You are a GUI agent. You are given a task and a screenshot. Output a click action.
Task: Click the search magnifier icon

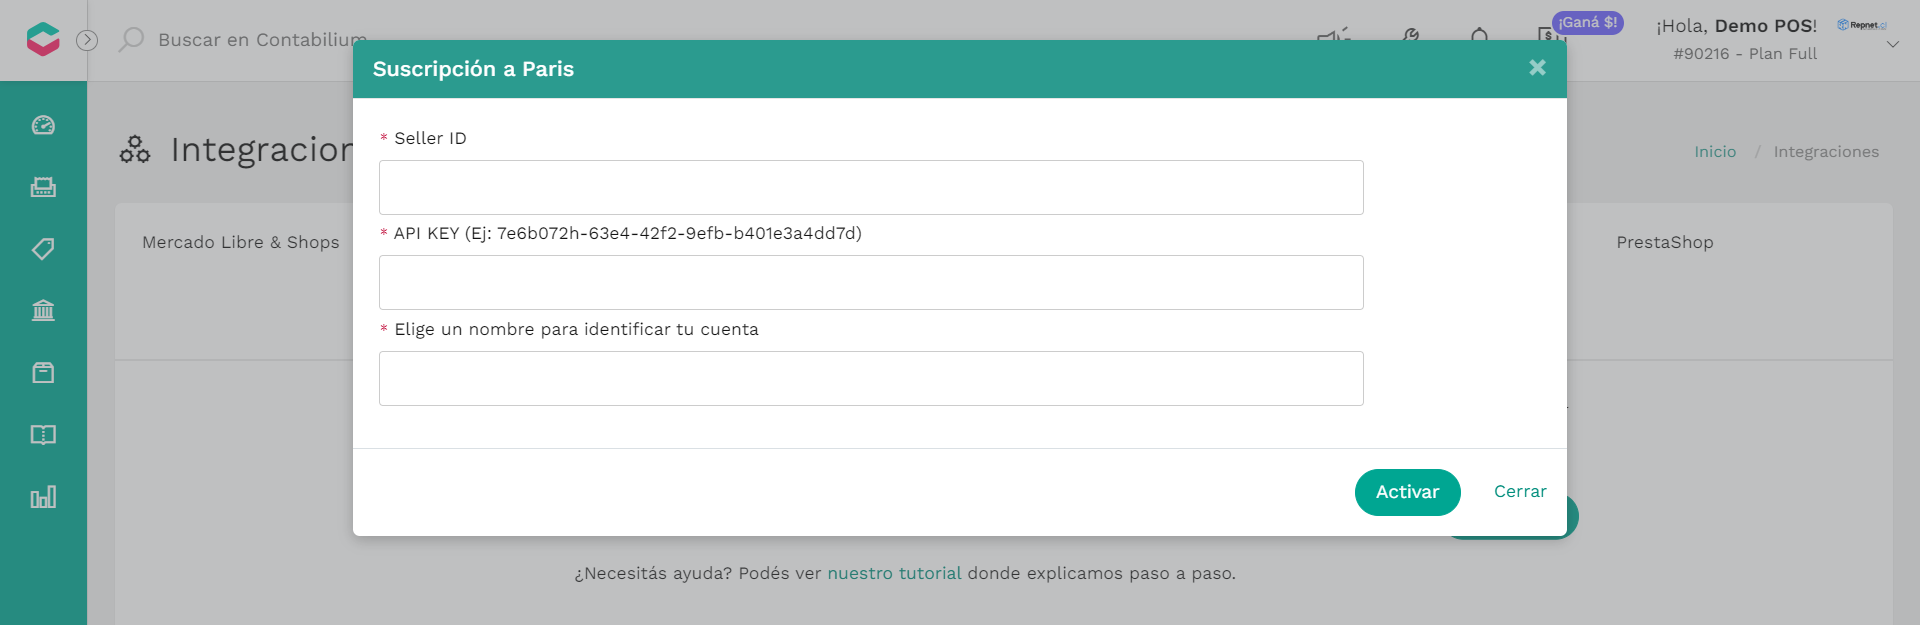pyautogui.click(x=131, y=40)
